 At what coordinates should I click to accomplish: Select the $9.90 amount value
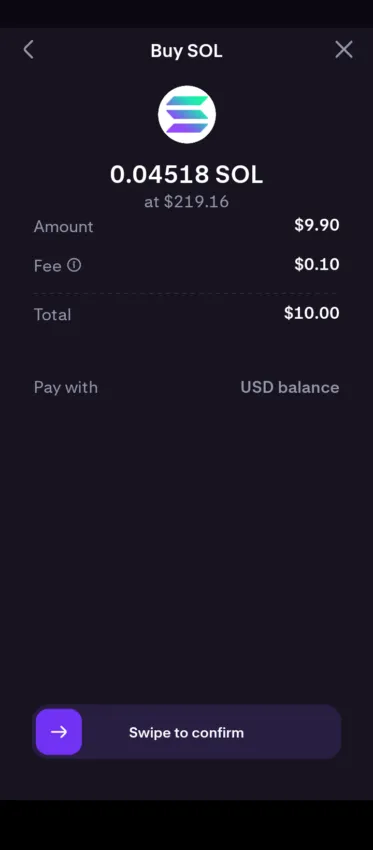point(317,225)
